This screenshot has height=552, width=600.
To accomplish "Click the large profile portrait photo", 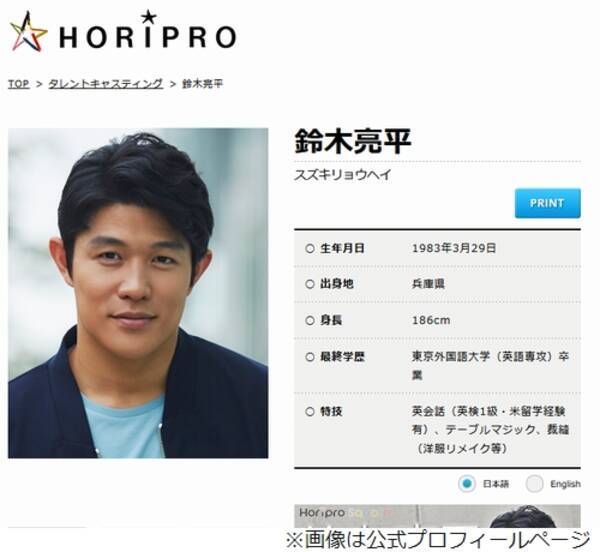I will click(x=138, y=293).
